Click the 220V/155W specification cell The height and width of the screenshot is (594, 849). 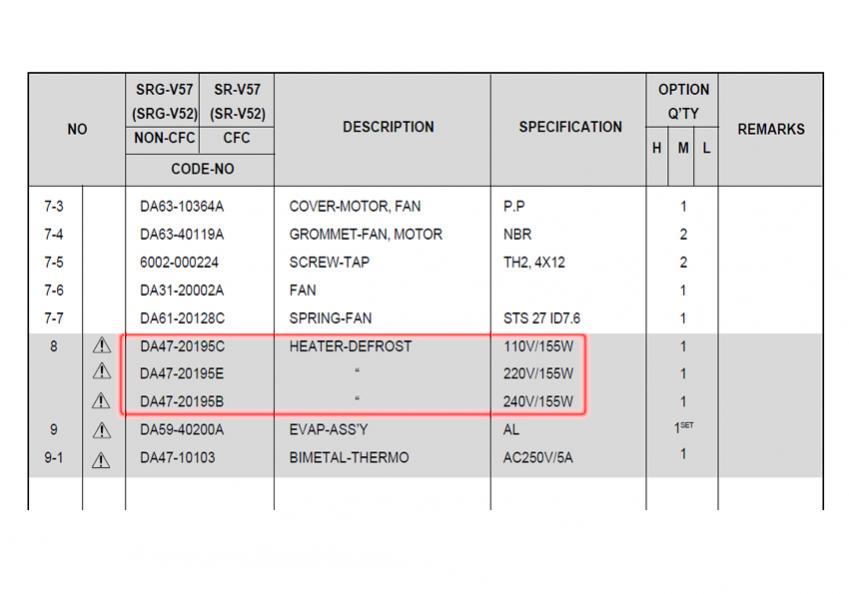[x=539, y=374]
